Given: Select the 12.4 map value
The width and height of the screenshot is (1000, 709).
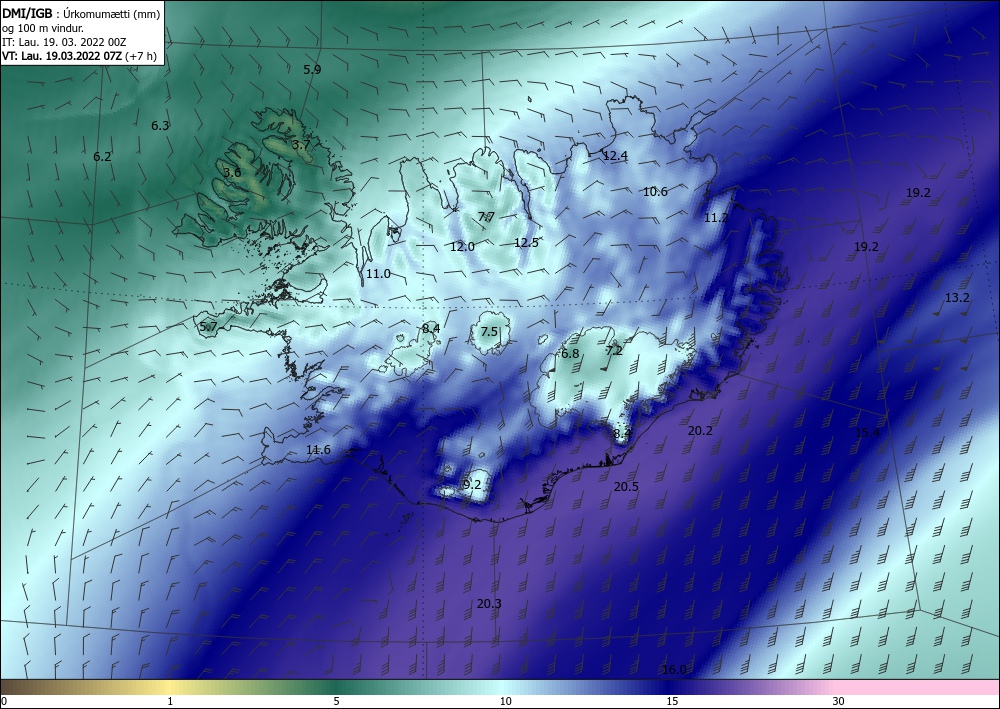Looking at the screenshot, I should pyautogui.click(x=615, y=156).
